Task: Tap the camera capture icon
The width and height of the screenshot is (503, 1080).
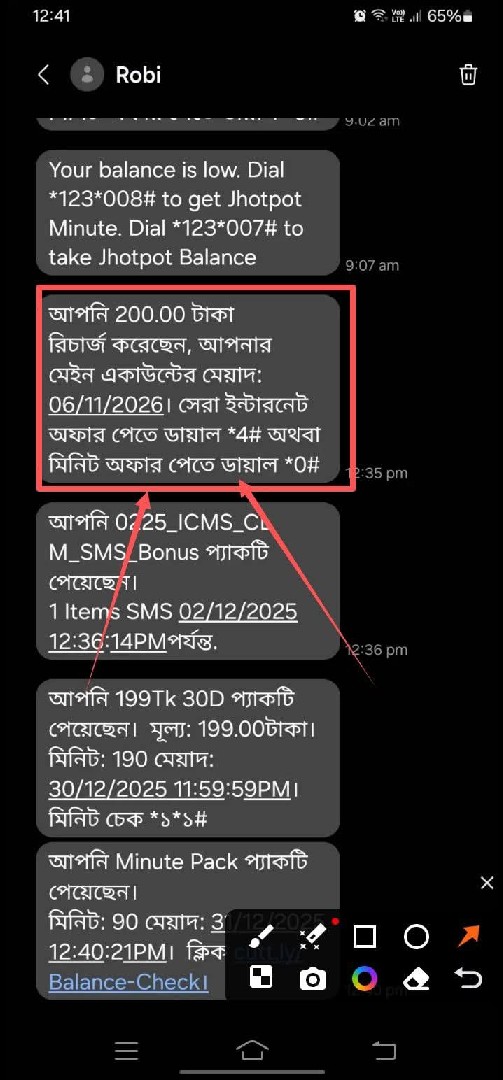Action: pyautogui.click(x=313, y=978)
